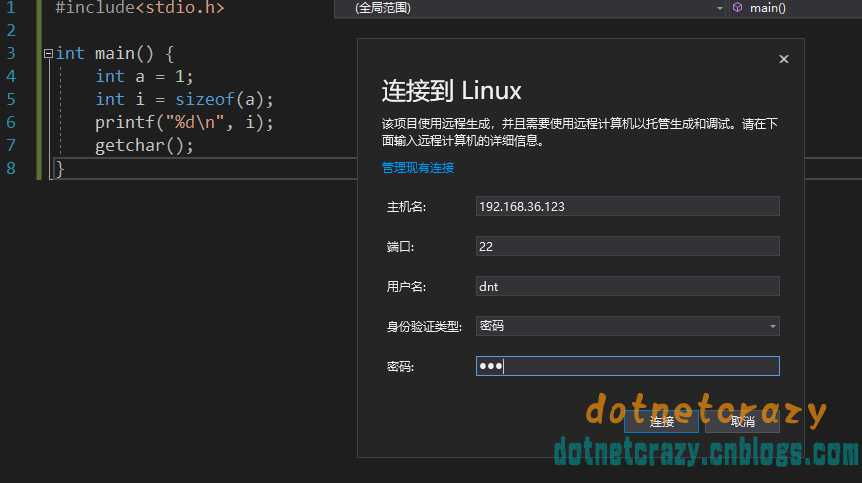This screenshot has height=483, width=862.
Task: Collapse the main() function code block
Action: (48, 53)
